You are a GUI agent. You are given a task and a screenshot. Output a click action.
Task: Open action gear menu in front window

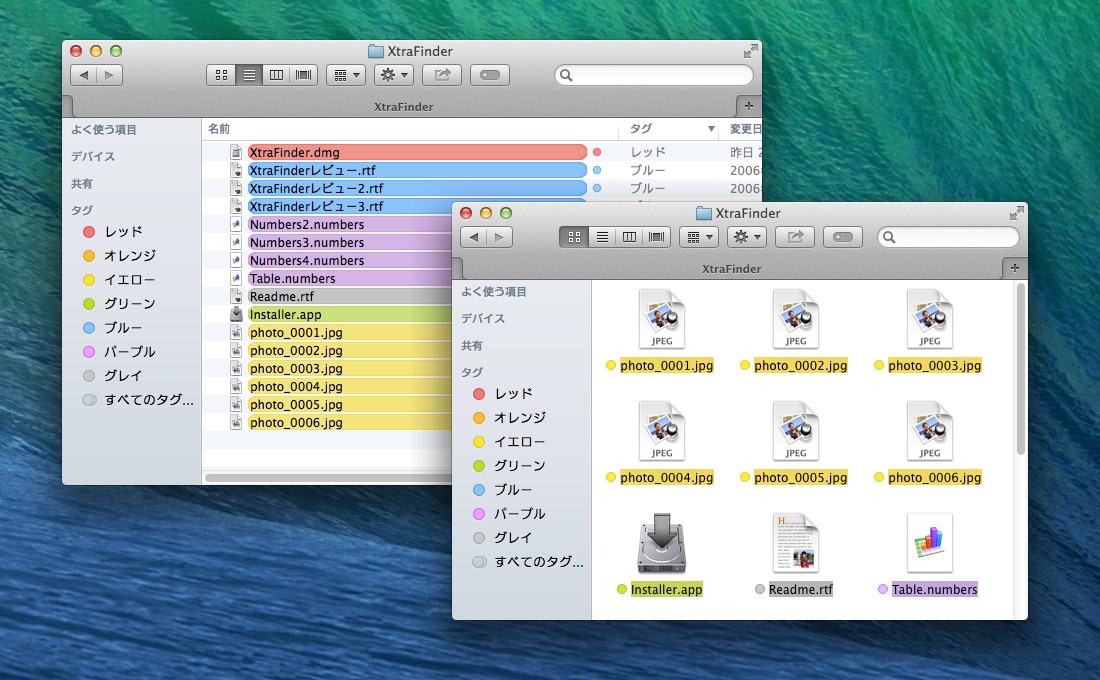tap(746, 237)
